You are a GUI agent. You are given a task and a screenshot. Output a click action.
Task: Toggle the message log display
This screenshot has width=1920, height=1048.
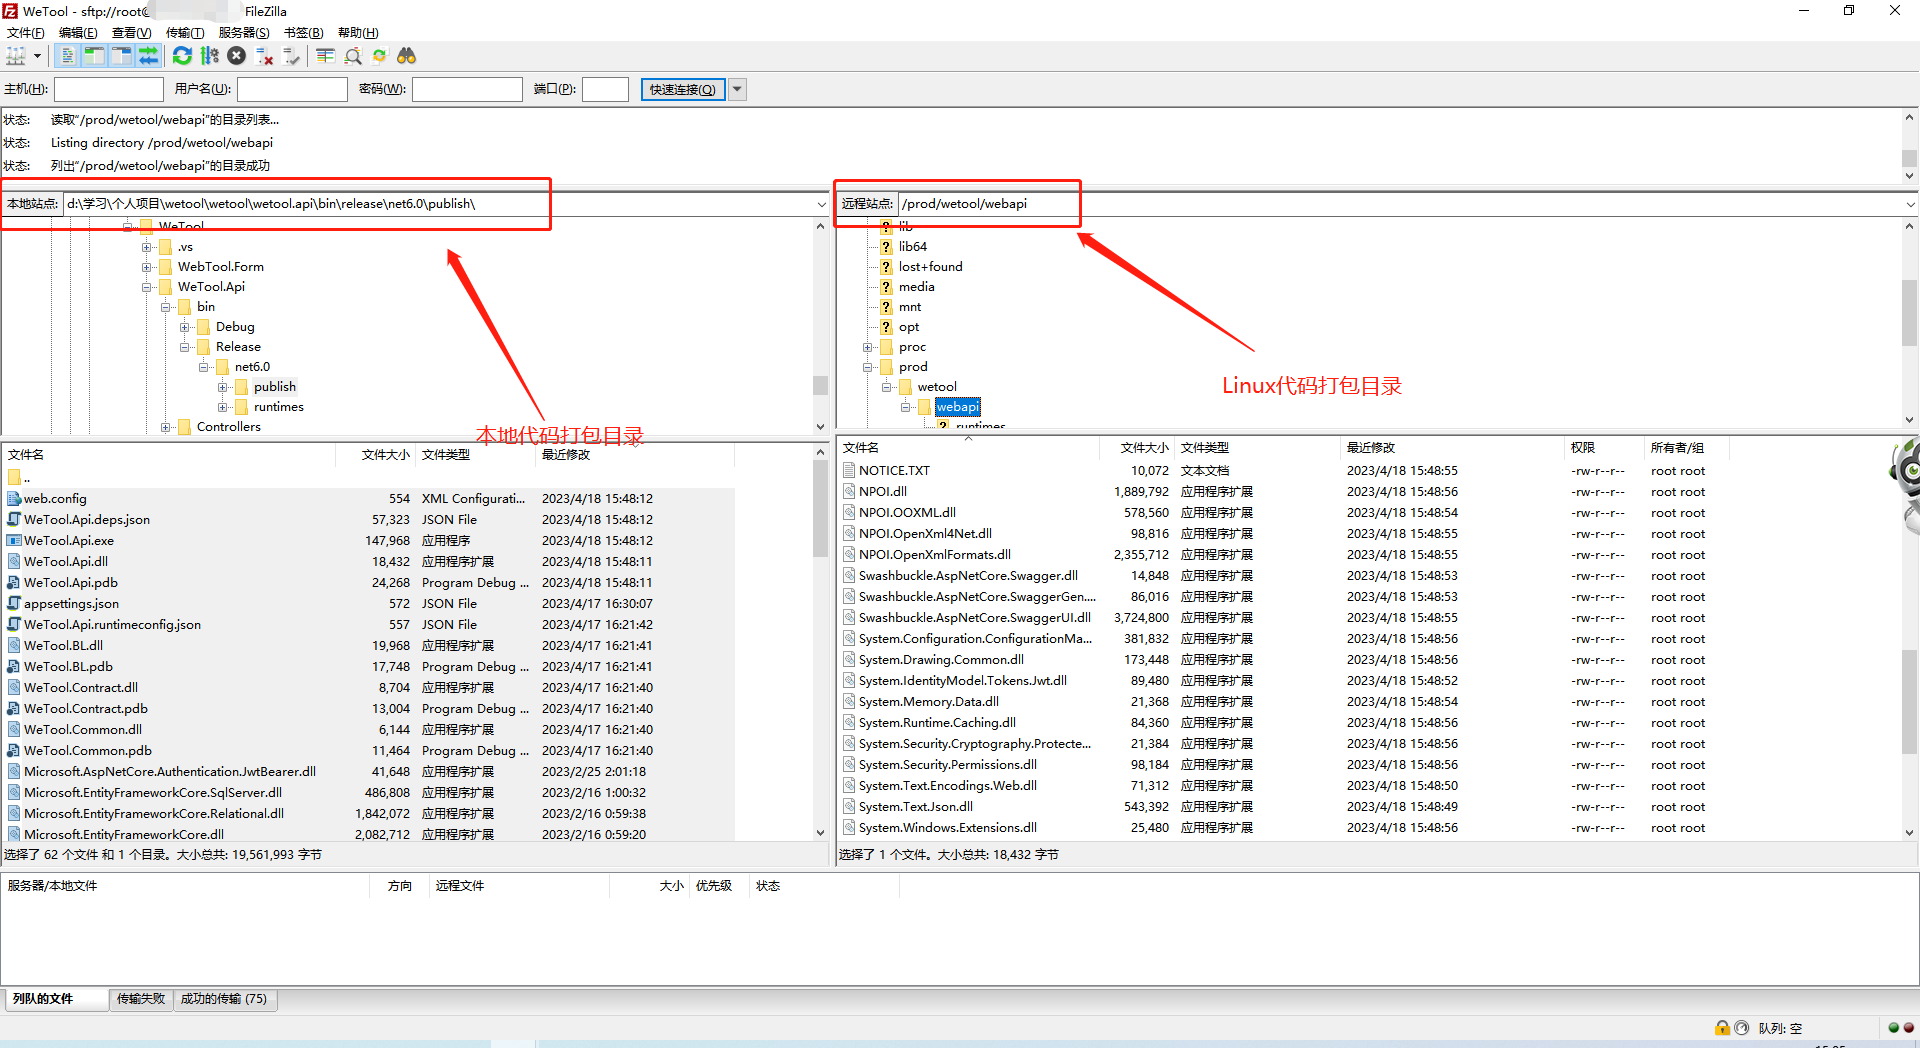[66, 56]
